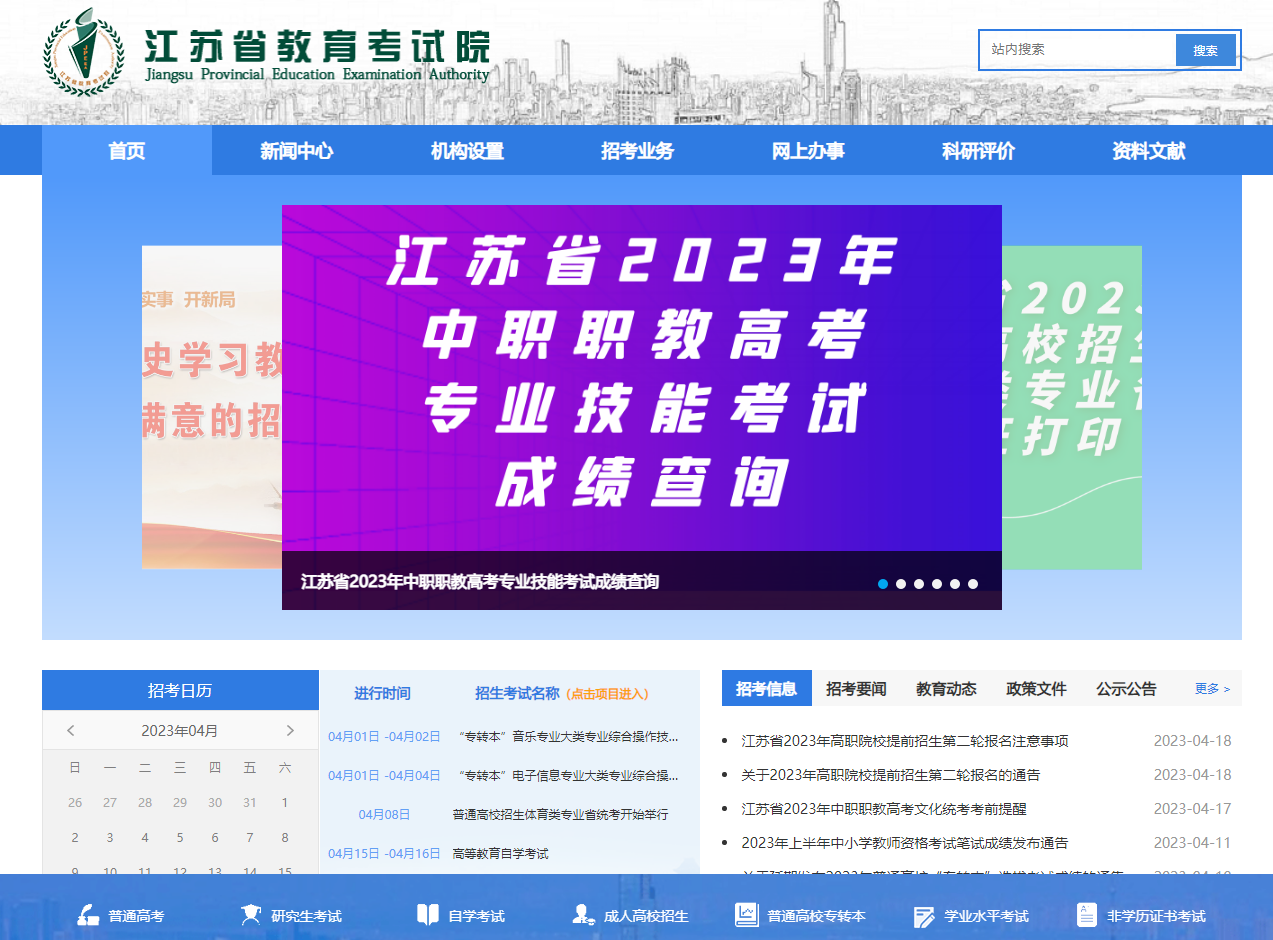Open 关于2023年高职院校提前招生第二轮报名的通告

(x=891, y=775)
